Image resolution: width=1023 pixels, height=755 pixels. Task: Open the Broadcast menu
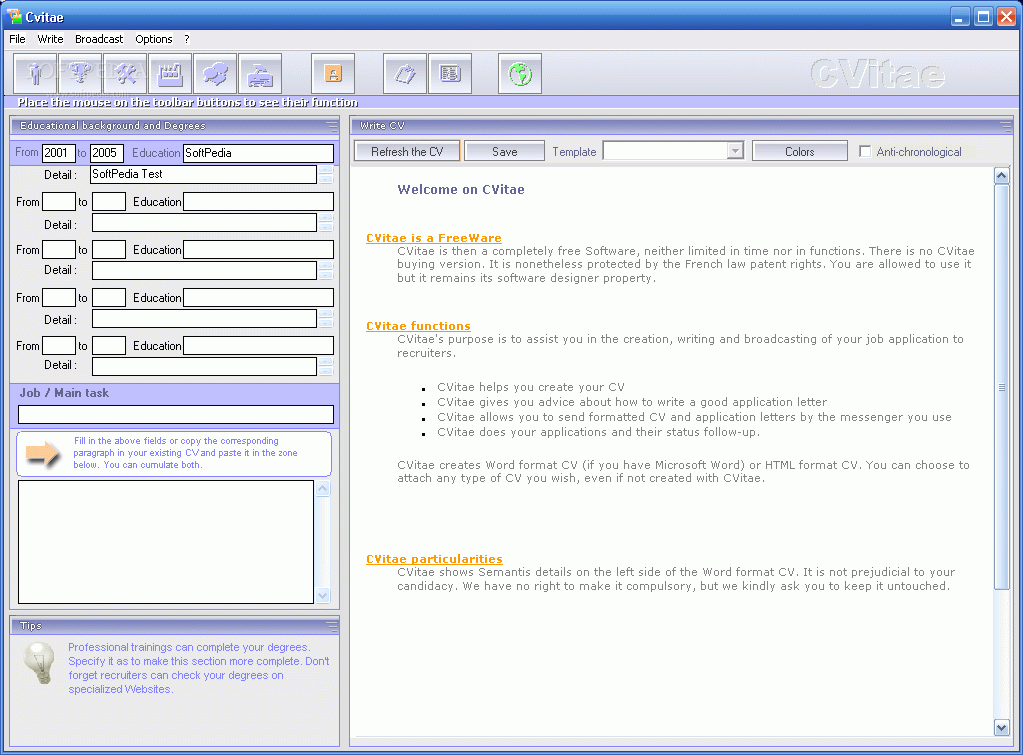99,39
